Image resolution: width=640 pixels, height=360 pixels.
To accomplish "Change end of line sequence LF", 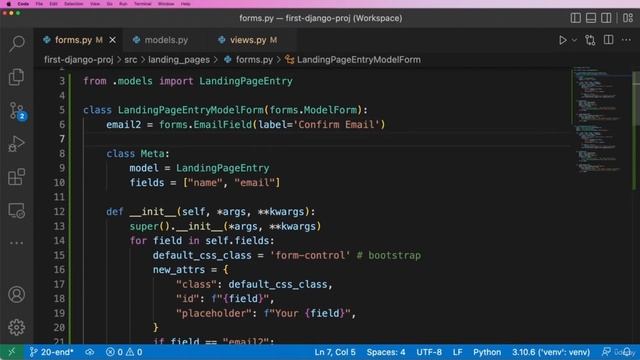I will (x=458, y=352).
